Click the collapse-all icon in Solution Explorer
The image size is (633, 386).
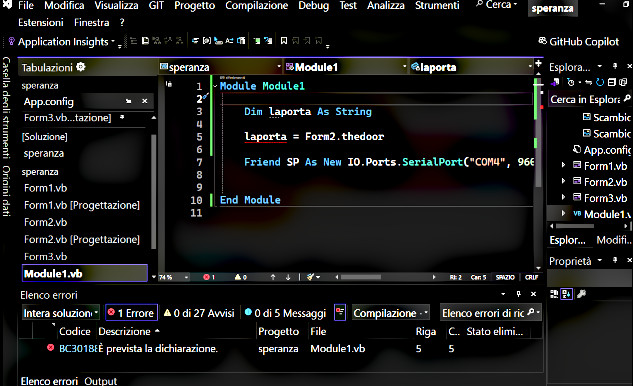tap(612, 82)
